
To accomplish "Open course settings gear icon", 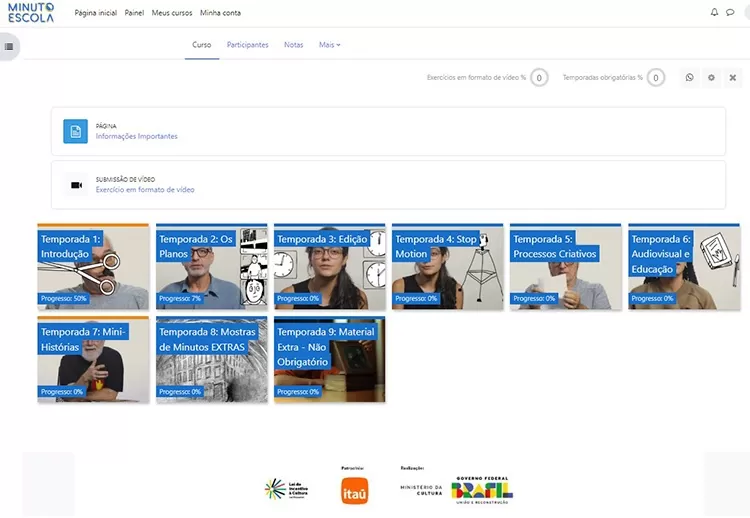I will pyautogui.click(x=711, y=78).
